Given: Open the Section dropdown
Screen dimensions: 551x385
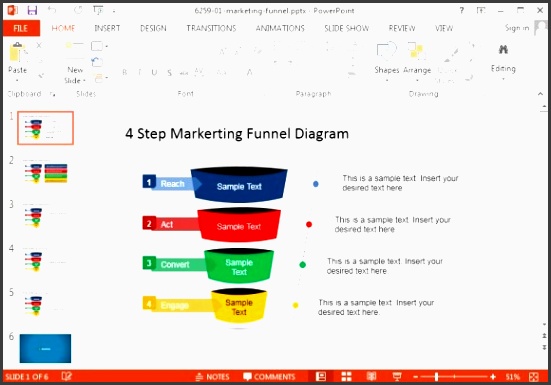Looking at the screenshot, I should [101, 78].
